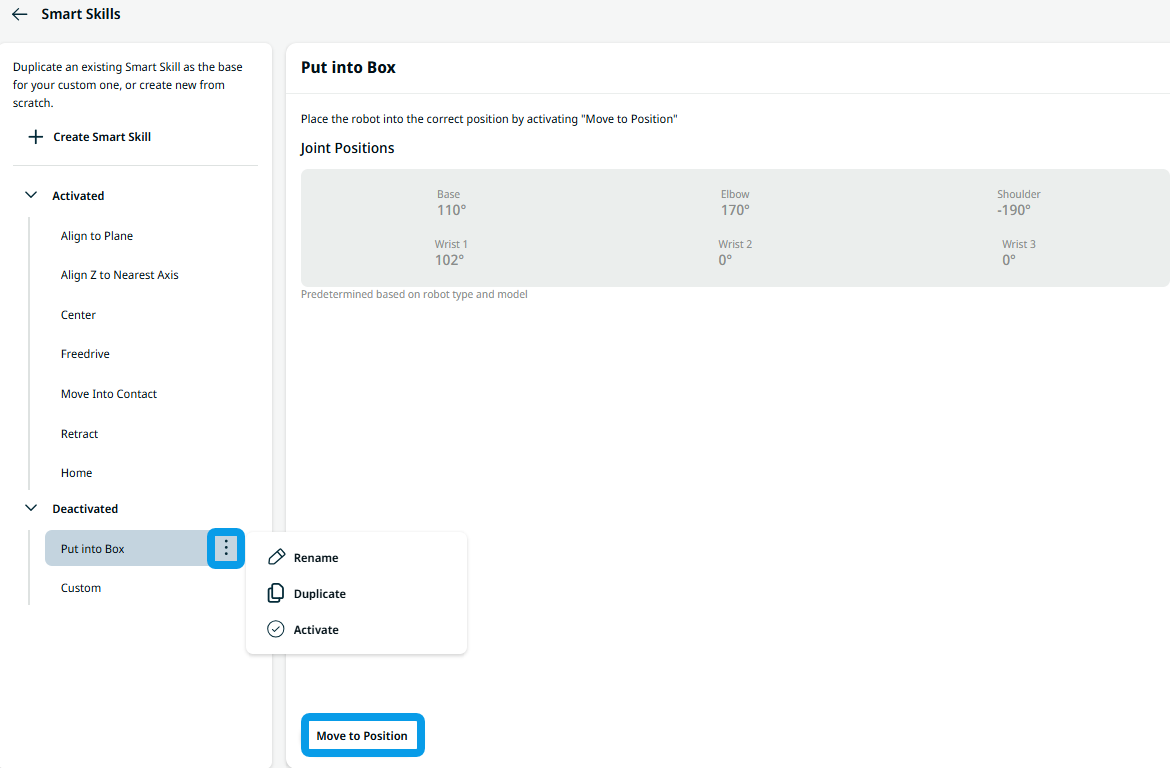This screenshot has height=768, width=1170.
Task: Click the pencil Rename icon
Action: [x=277, y=558]
